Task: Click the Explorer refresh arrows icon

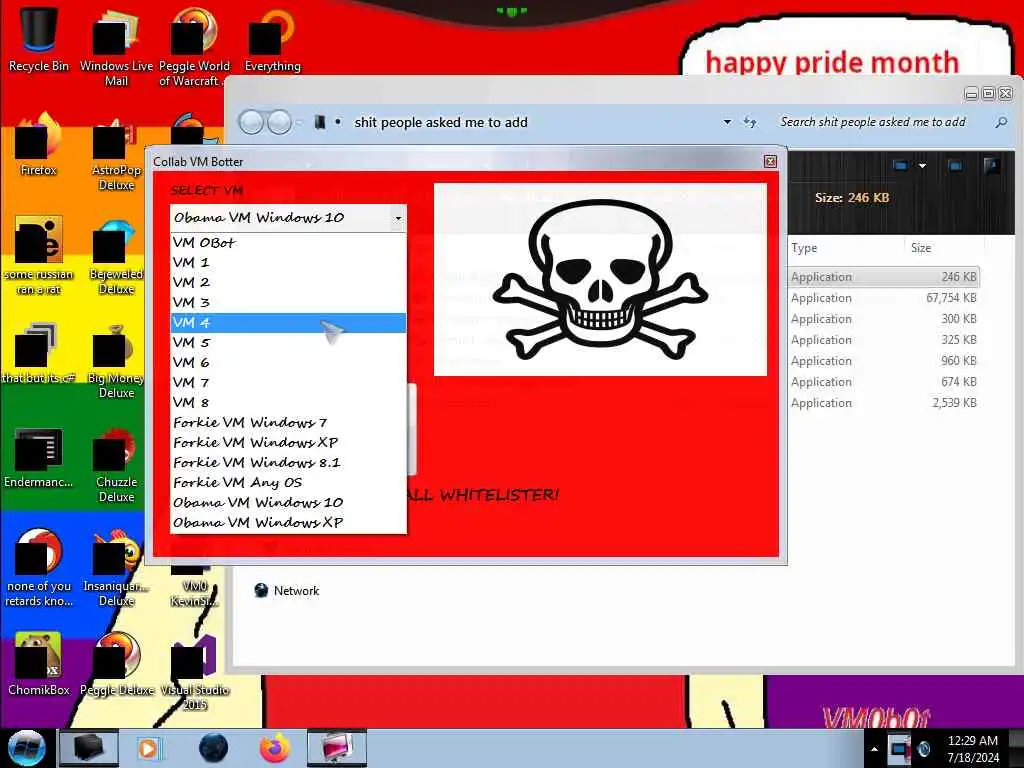Action: (750, 122)
